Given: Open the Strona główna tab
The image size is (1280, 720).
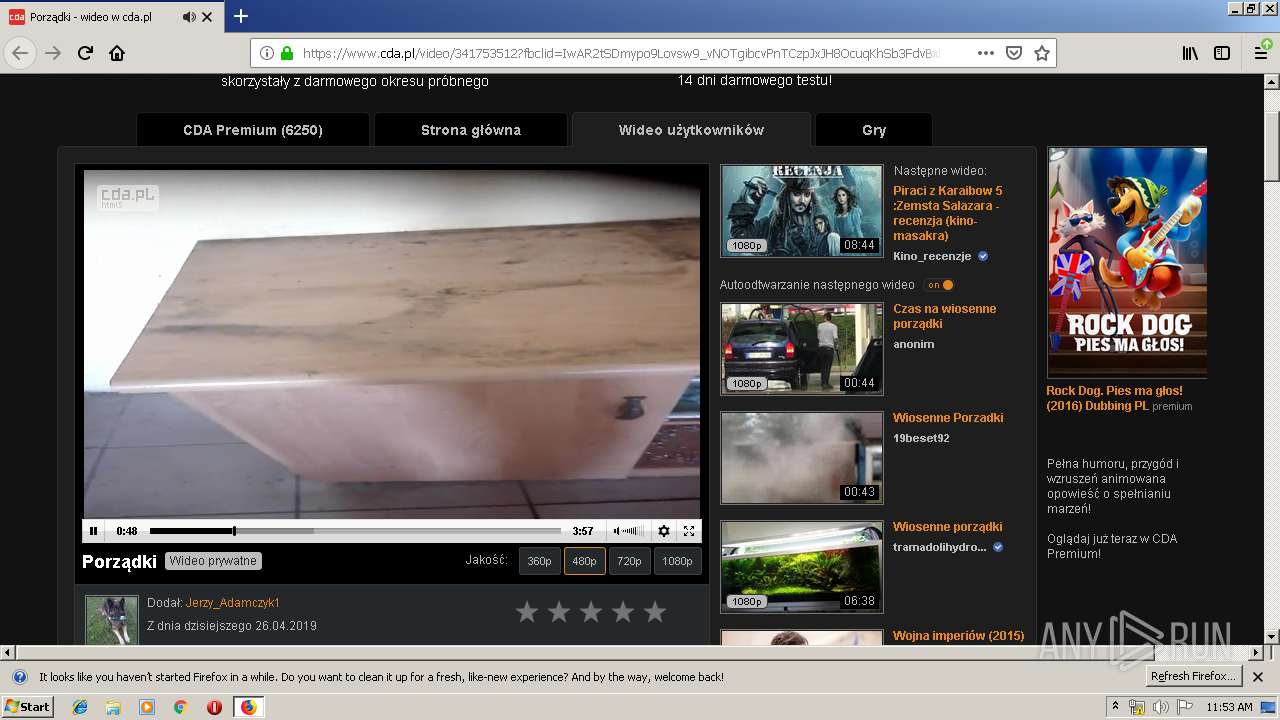Looking at the screenshot, I should pos(471,130).
